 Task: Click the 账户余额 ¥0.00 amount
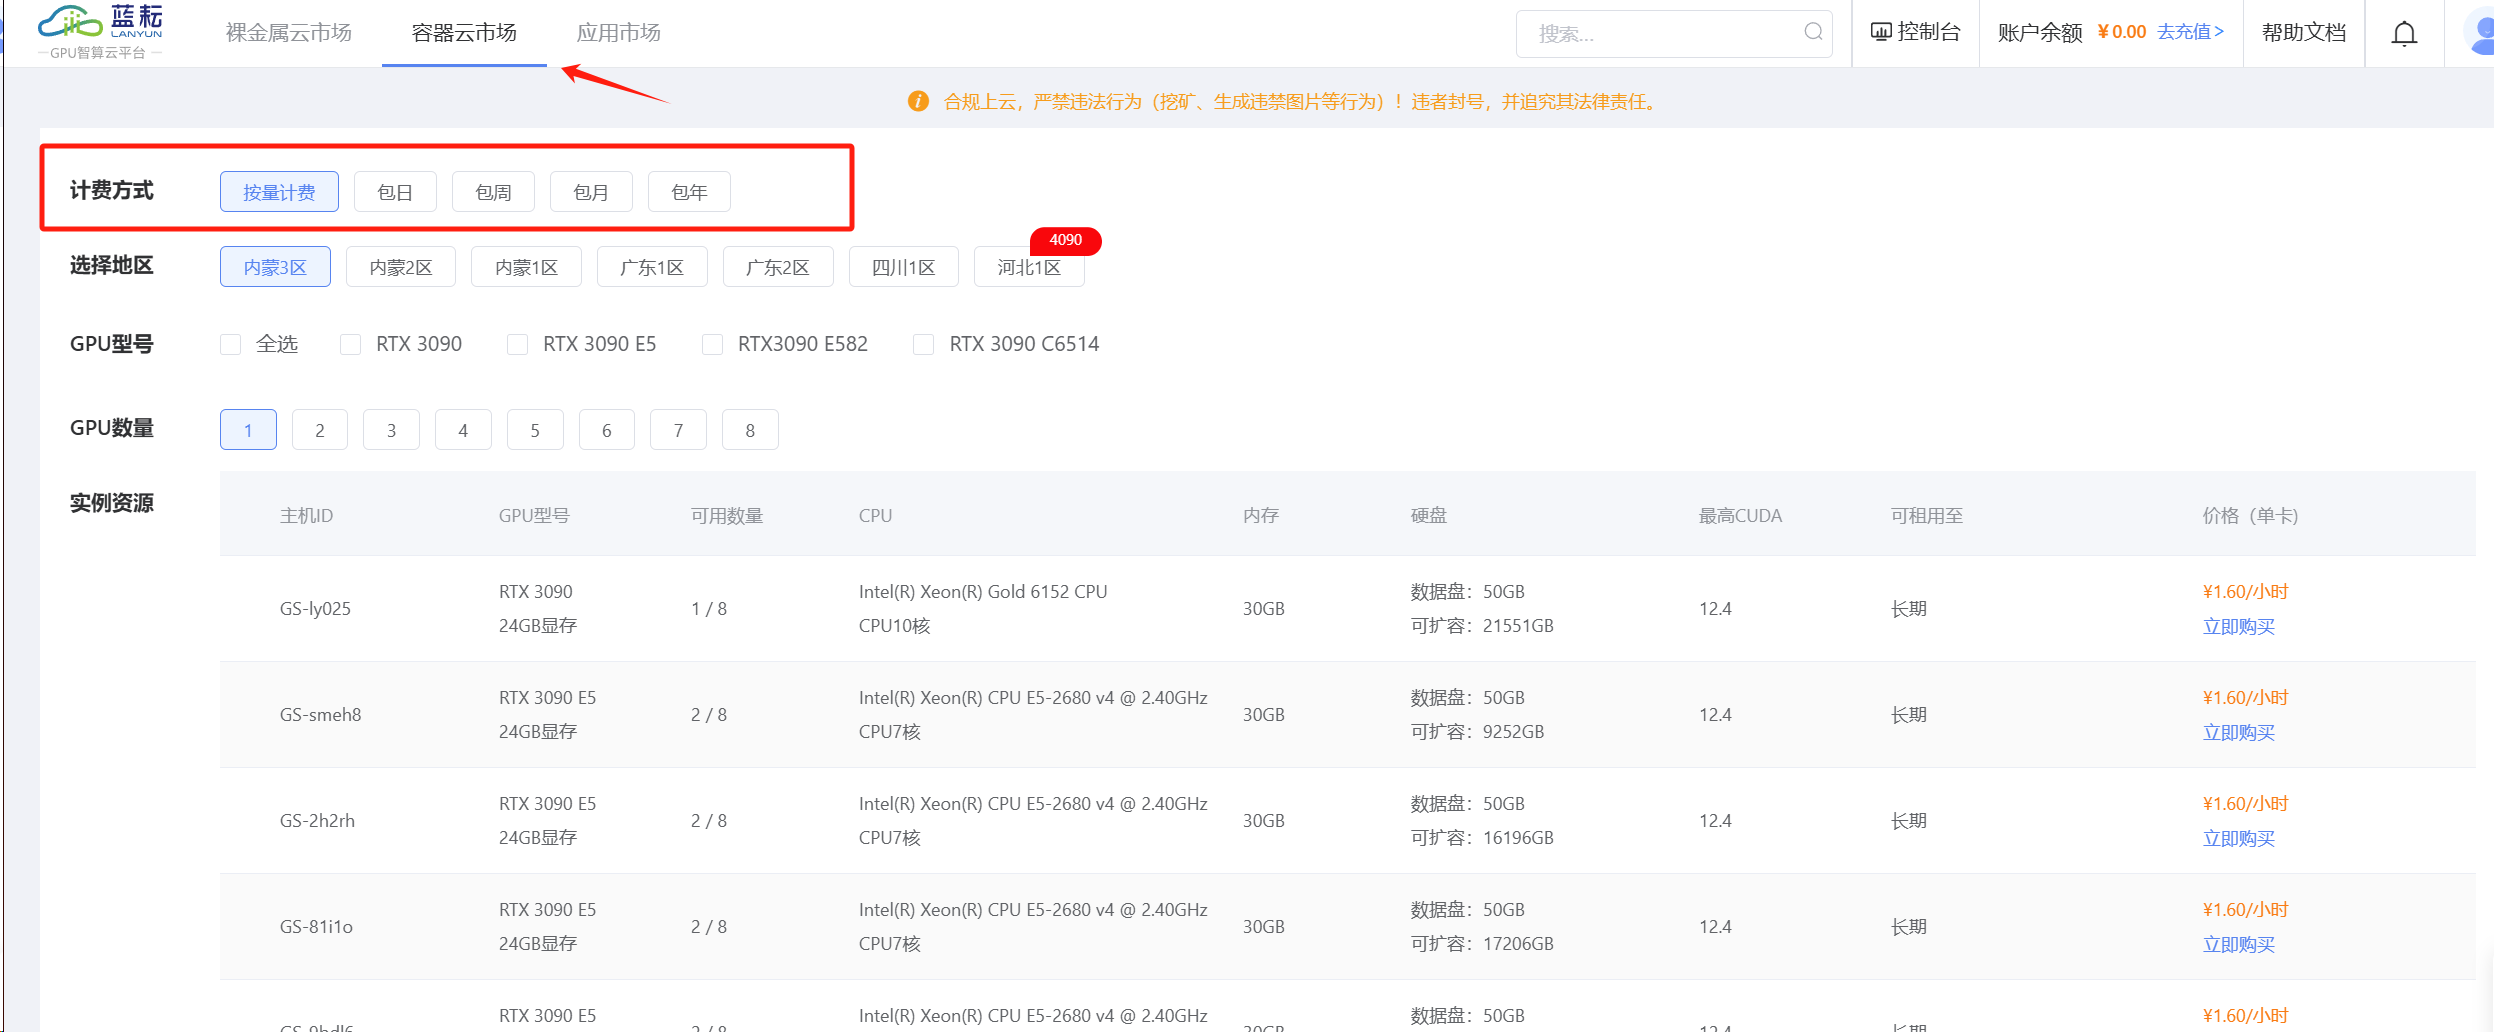tap(2121, 32)
